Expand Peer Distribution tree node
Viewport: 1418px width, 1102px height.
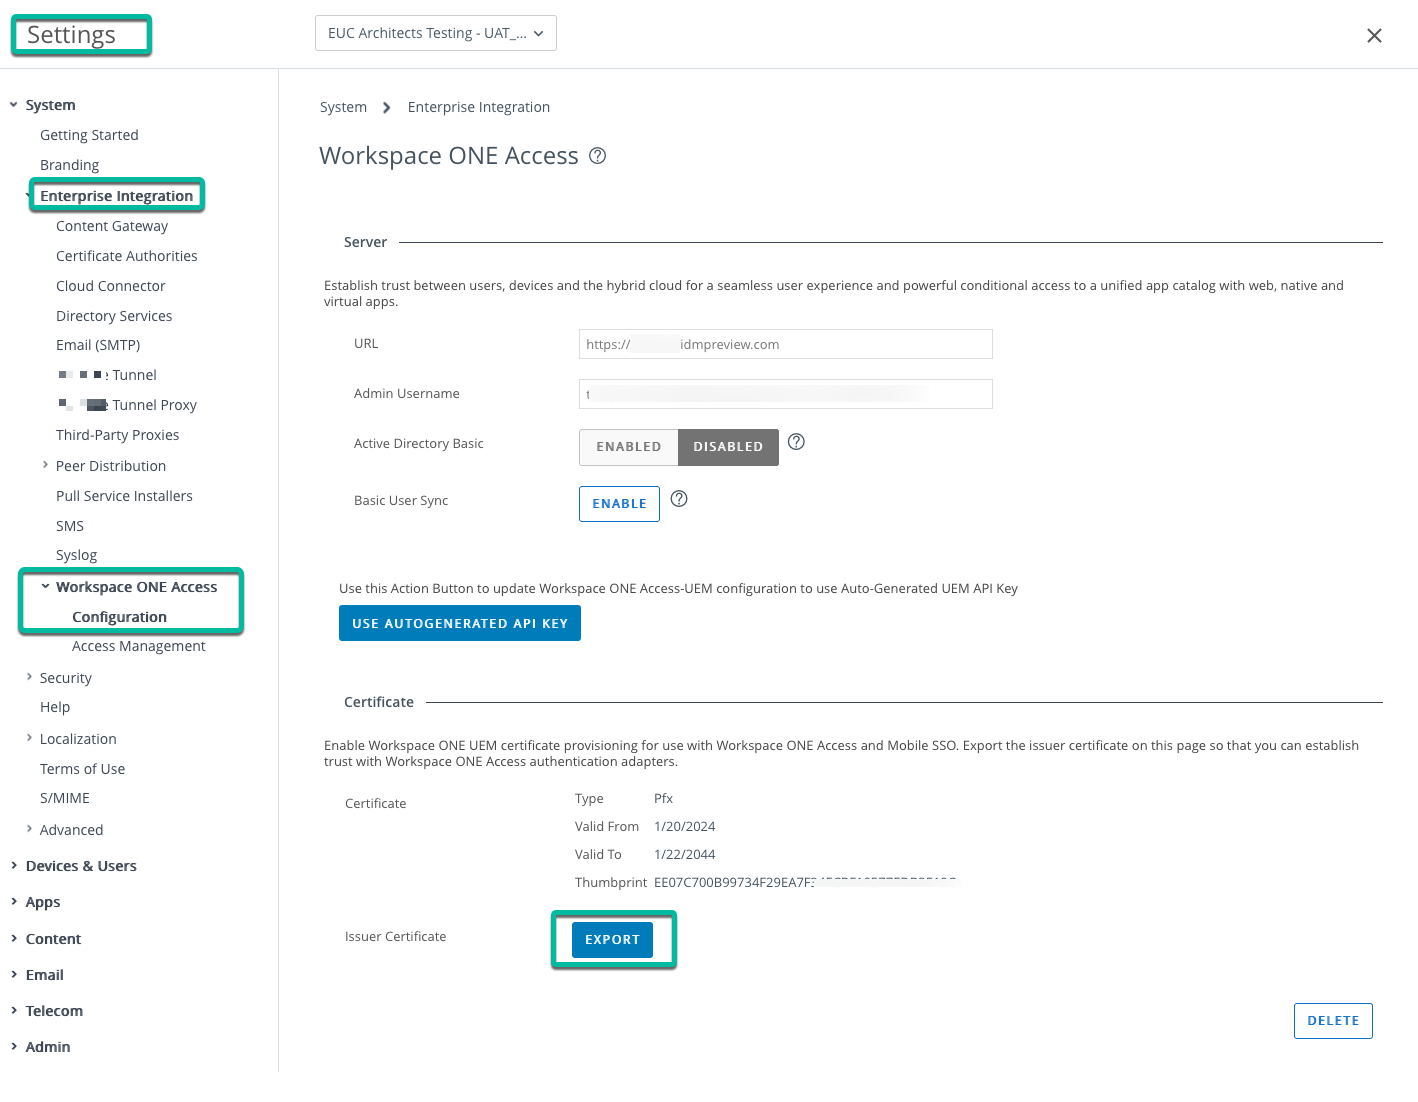tap(46, 465)
